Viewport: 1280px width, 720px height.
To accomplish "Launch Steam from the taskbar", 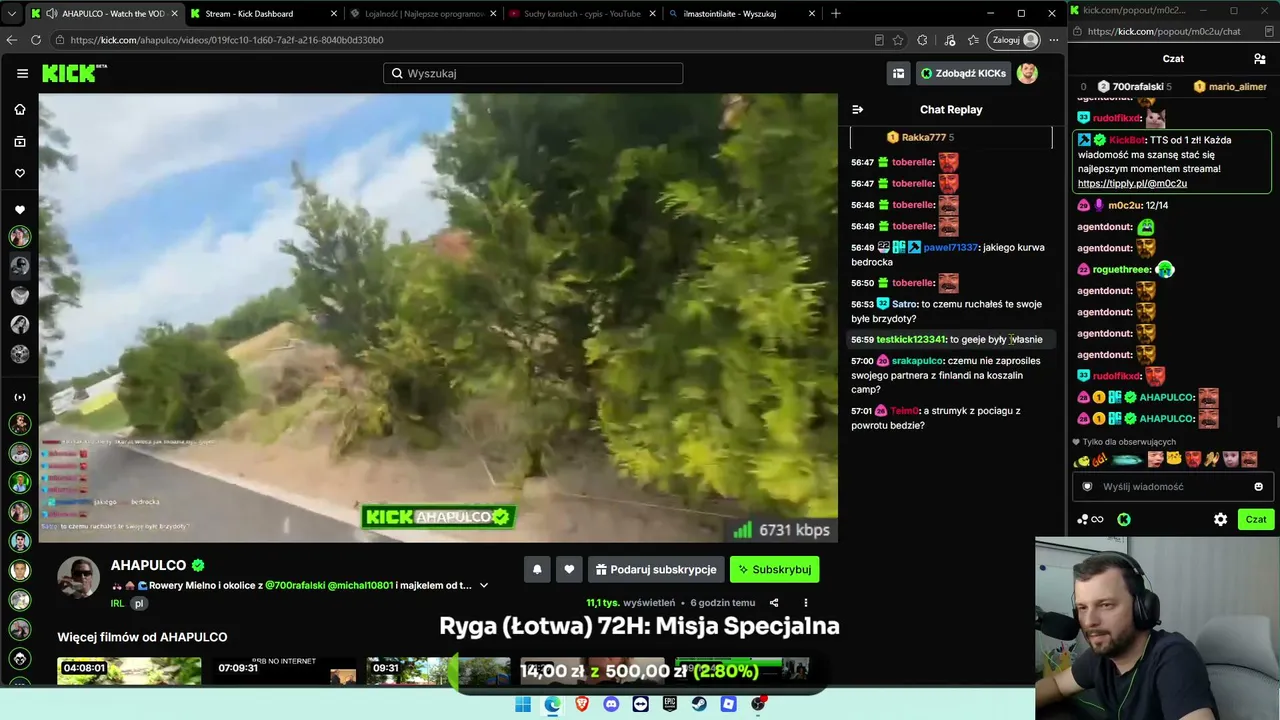I will [700, 704].
